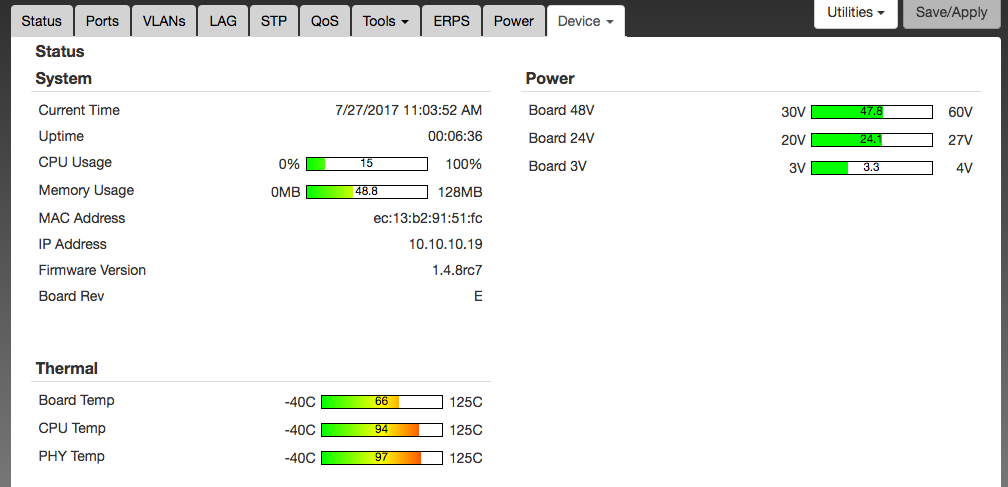1008x487 pixels.
Task: Click the Board 3V voltage bar
Action: (x=871, y=168)
